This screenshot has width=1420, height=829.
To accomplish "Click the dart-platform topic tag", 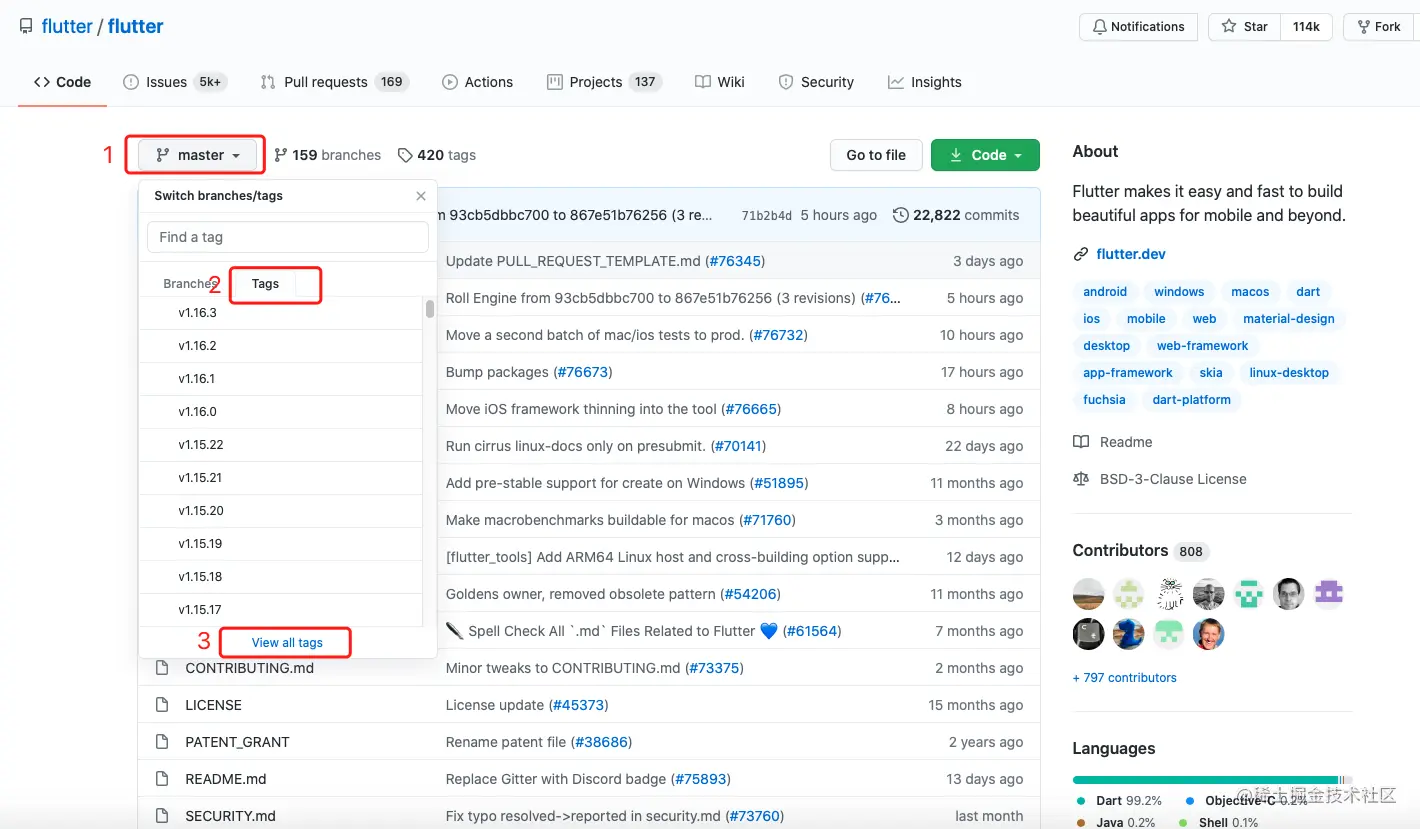I will [1192, 400].
